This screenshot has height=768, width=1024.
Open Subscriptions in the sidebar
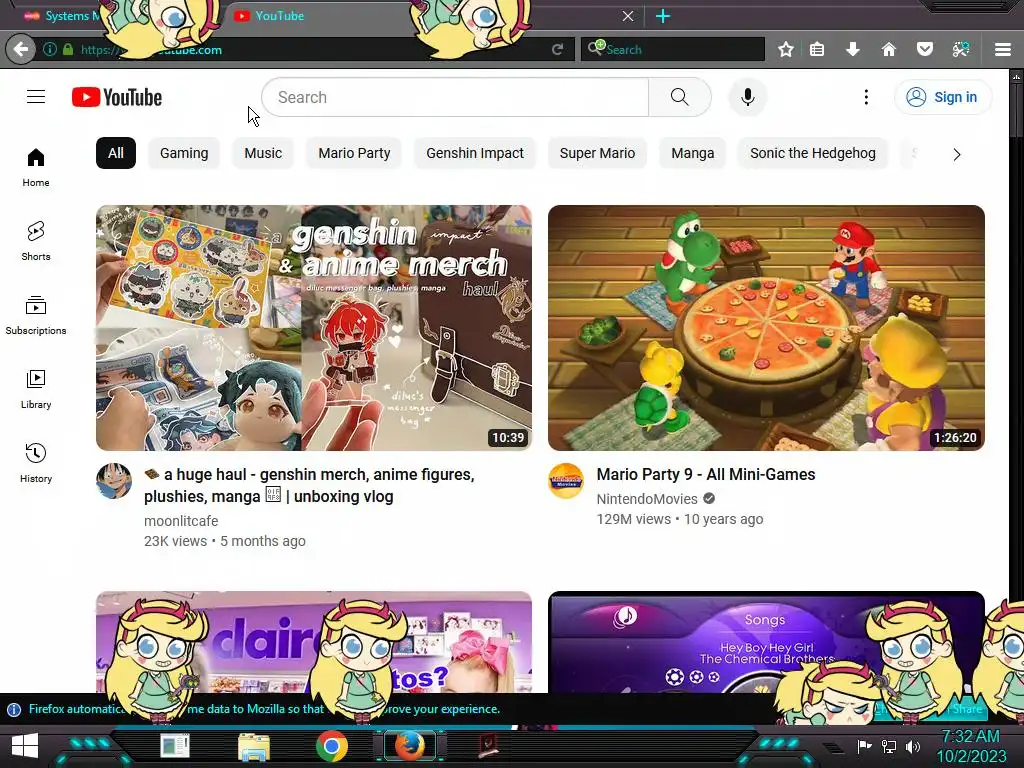click(36, 315)
